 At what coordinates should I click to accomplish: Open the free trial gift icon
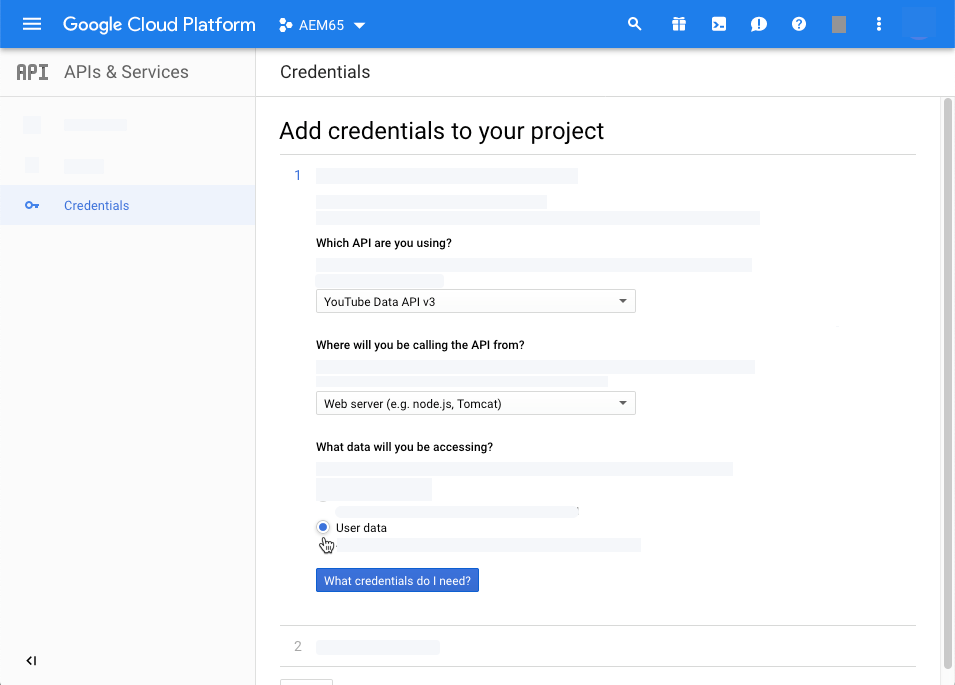click(679, 24)
